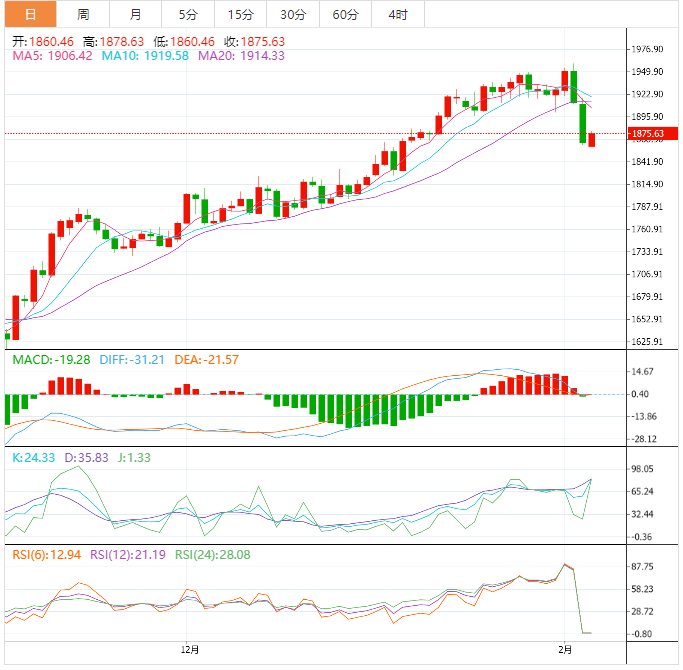Switch to the 4时 timeframe tab

(397, 14)
